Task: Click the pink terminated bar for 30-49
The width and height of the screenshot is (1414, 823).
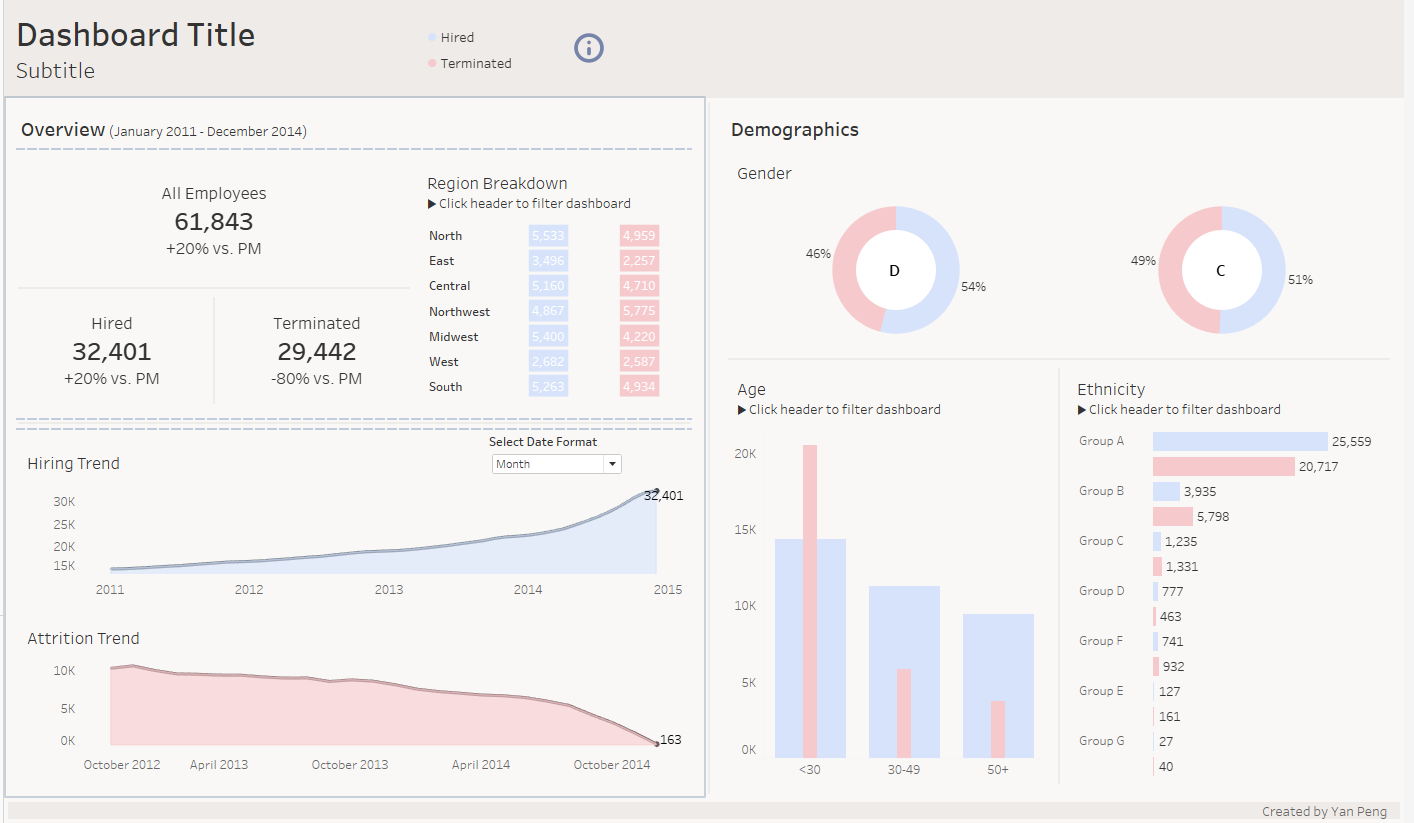Action: coord(904,713)
